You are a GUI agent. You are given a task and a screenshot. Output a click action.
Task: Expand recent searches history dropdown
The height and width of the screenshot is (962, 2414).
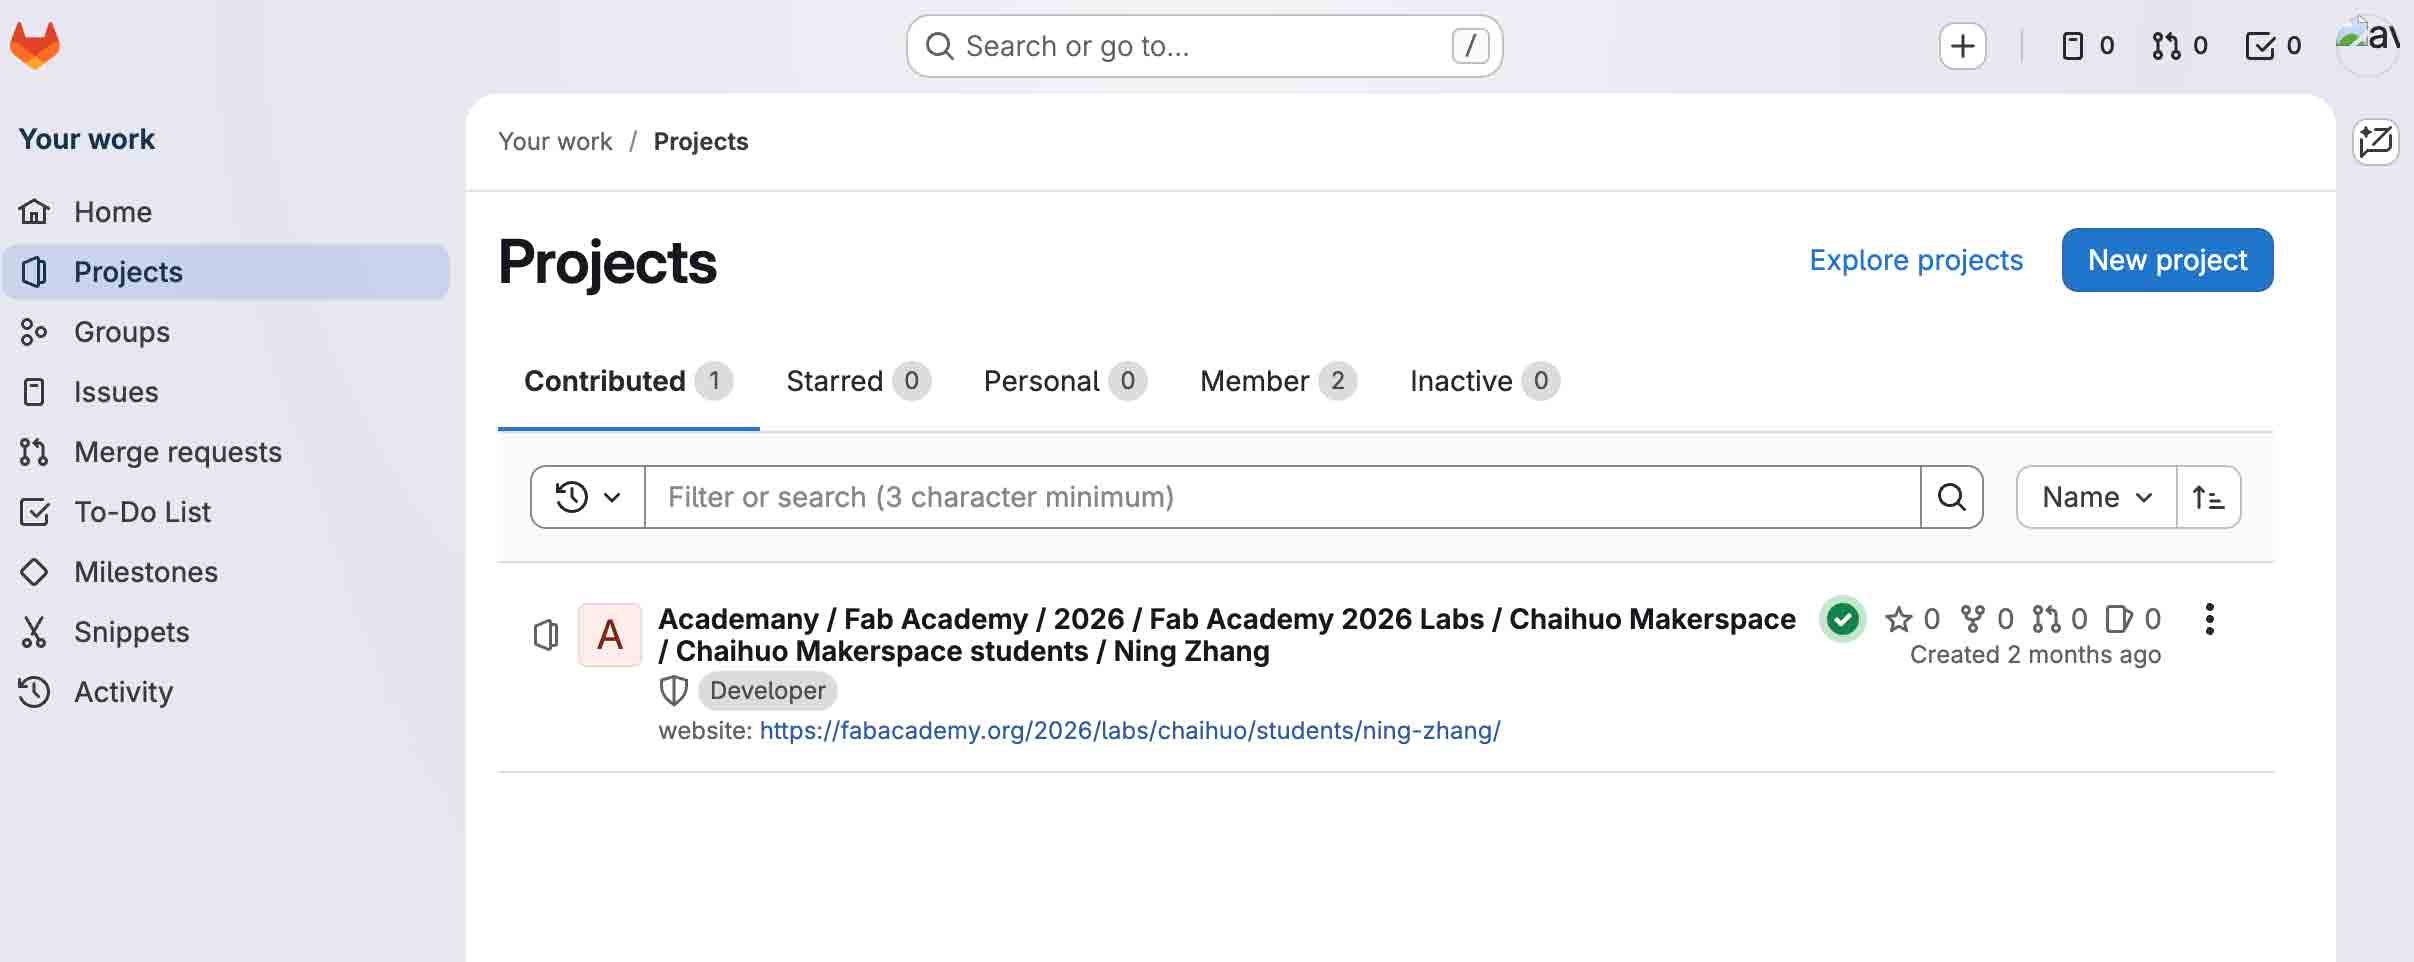pos(588,497)
